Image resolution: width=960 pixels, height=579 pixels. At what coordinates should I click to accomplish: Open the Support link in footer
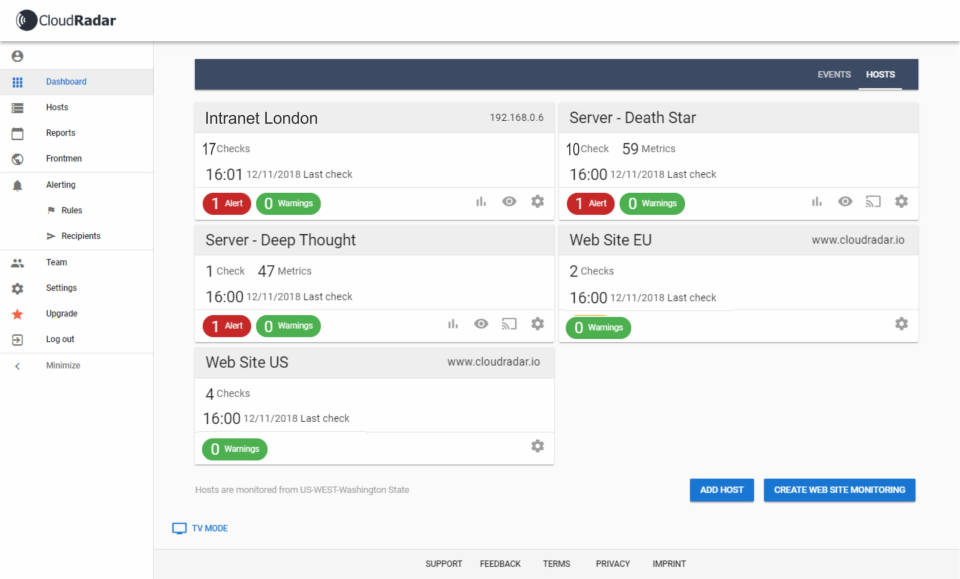(443, 564)
